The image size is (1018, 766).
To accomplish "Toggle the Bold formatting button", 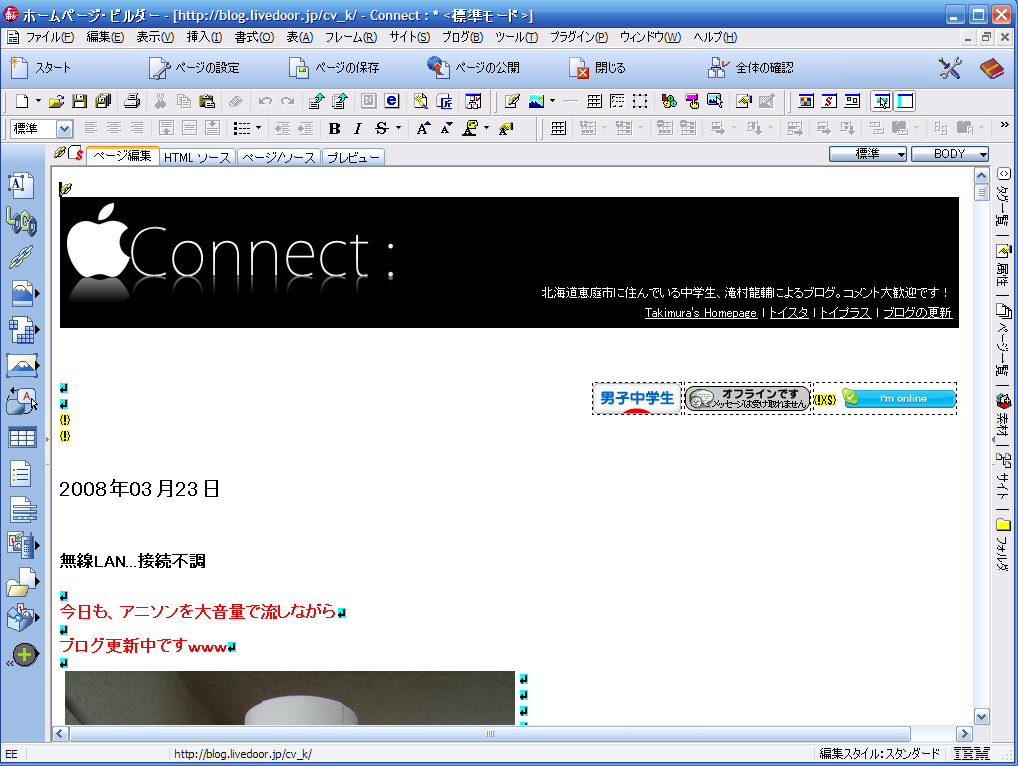I will pyautogui.click(x=334, y=129).
